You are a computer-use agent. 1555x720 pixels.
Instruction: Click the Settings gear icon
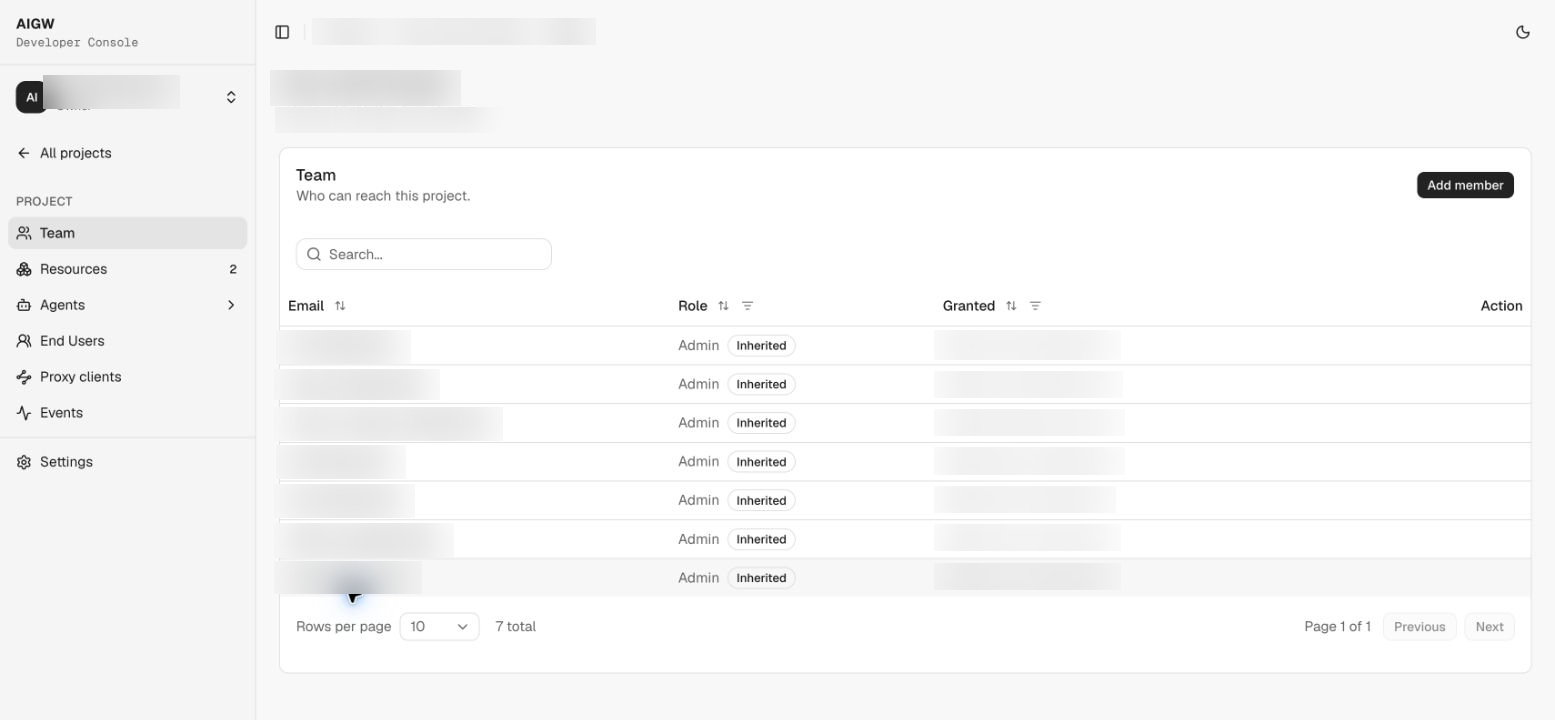24,462
